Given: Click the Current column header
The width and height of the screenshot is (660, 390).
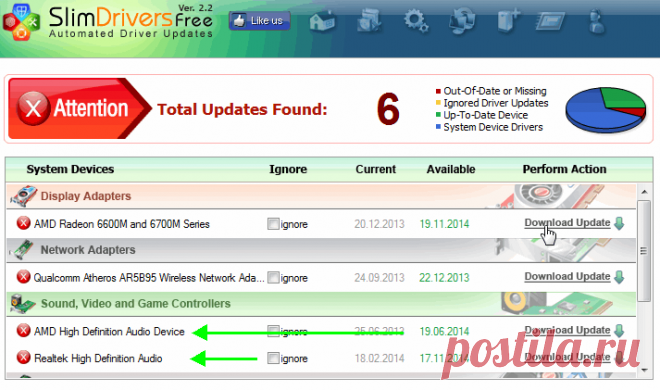Looking at the screenshot, I should coord(375,169).
